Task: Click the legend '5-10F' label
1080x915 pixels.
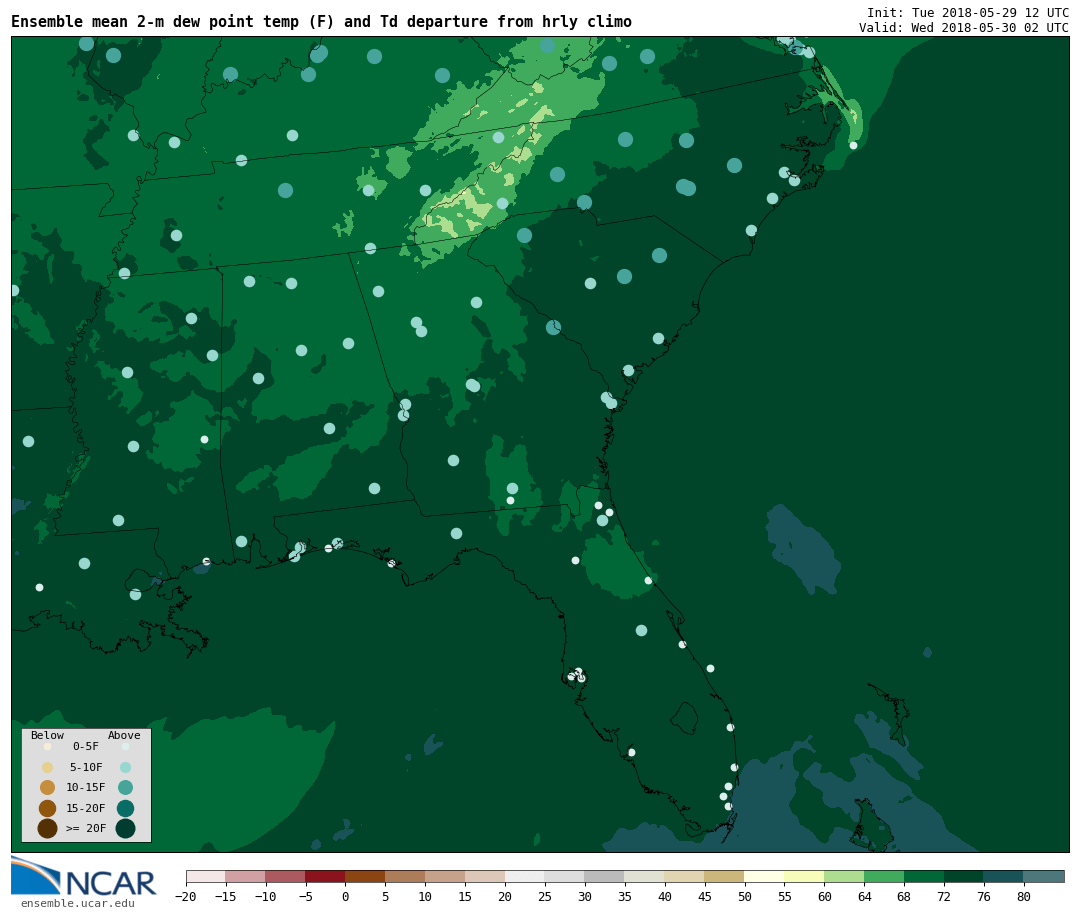Action: (x=85, y=767)
